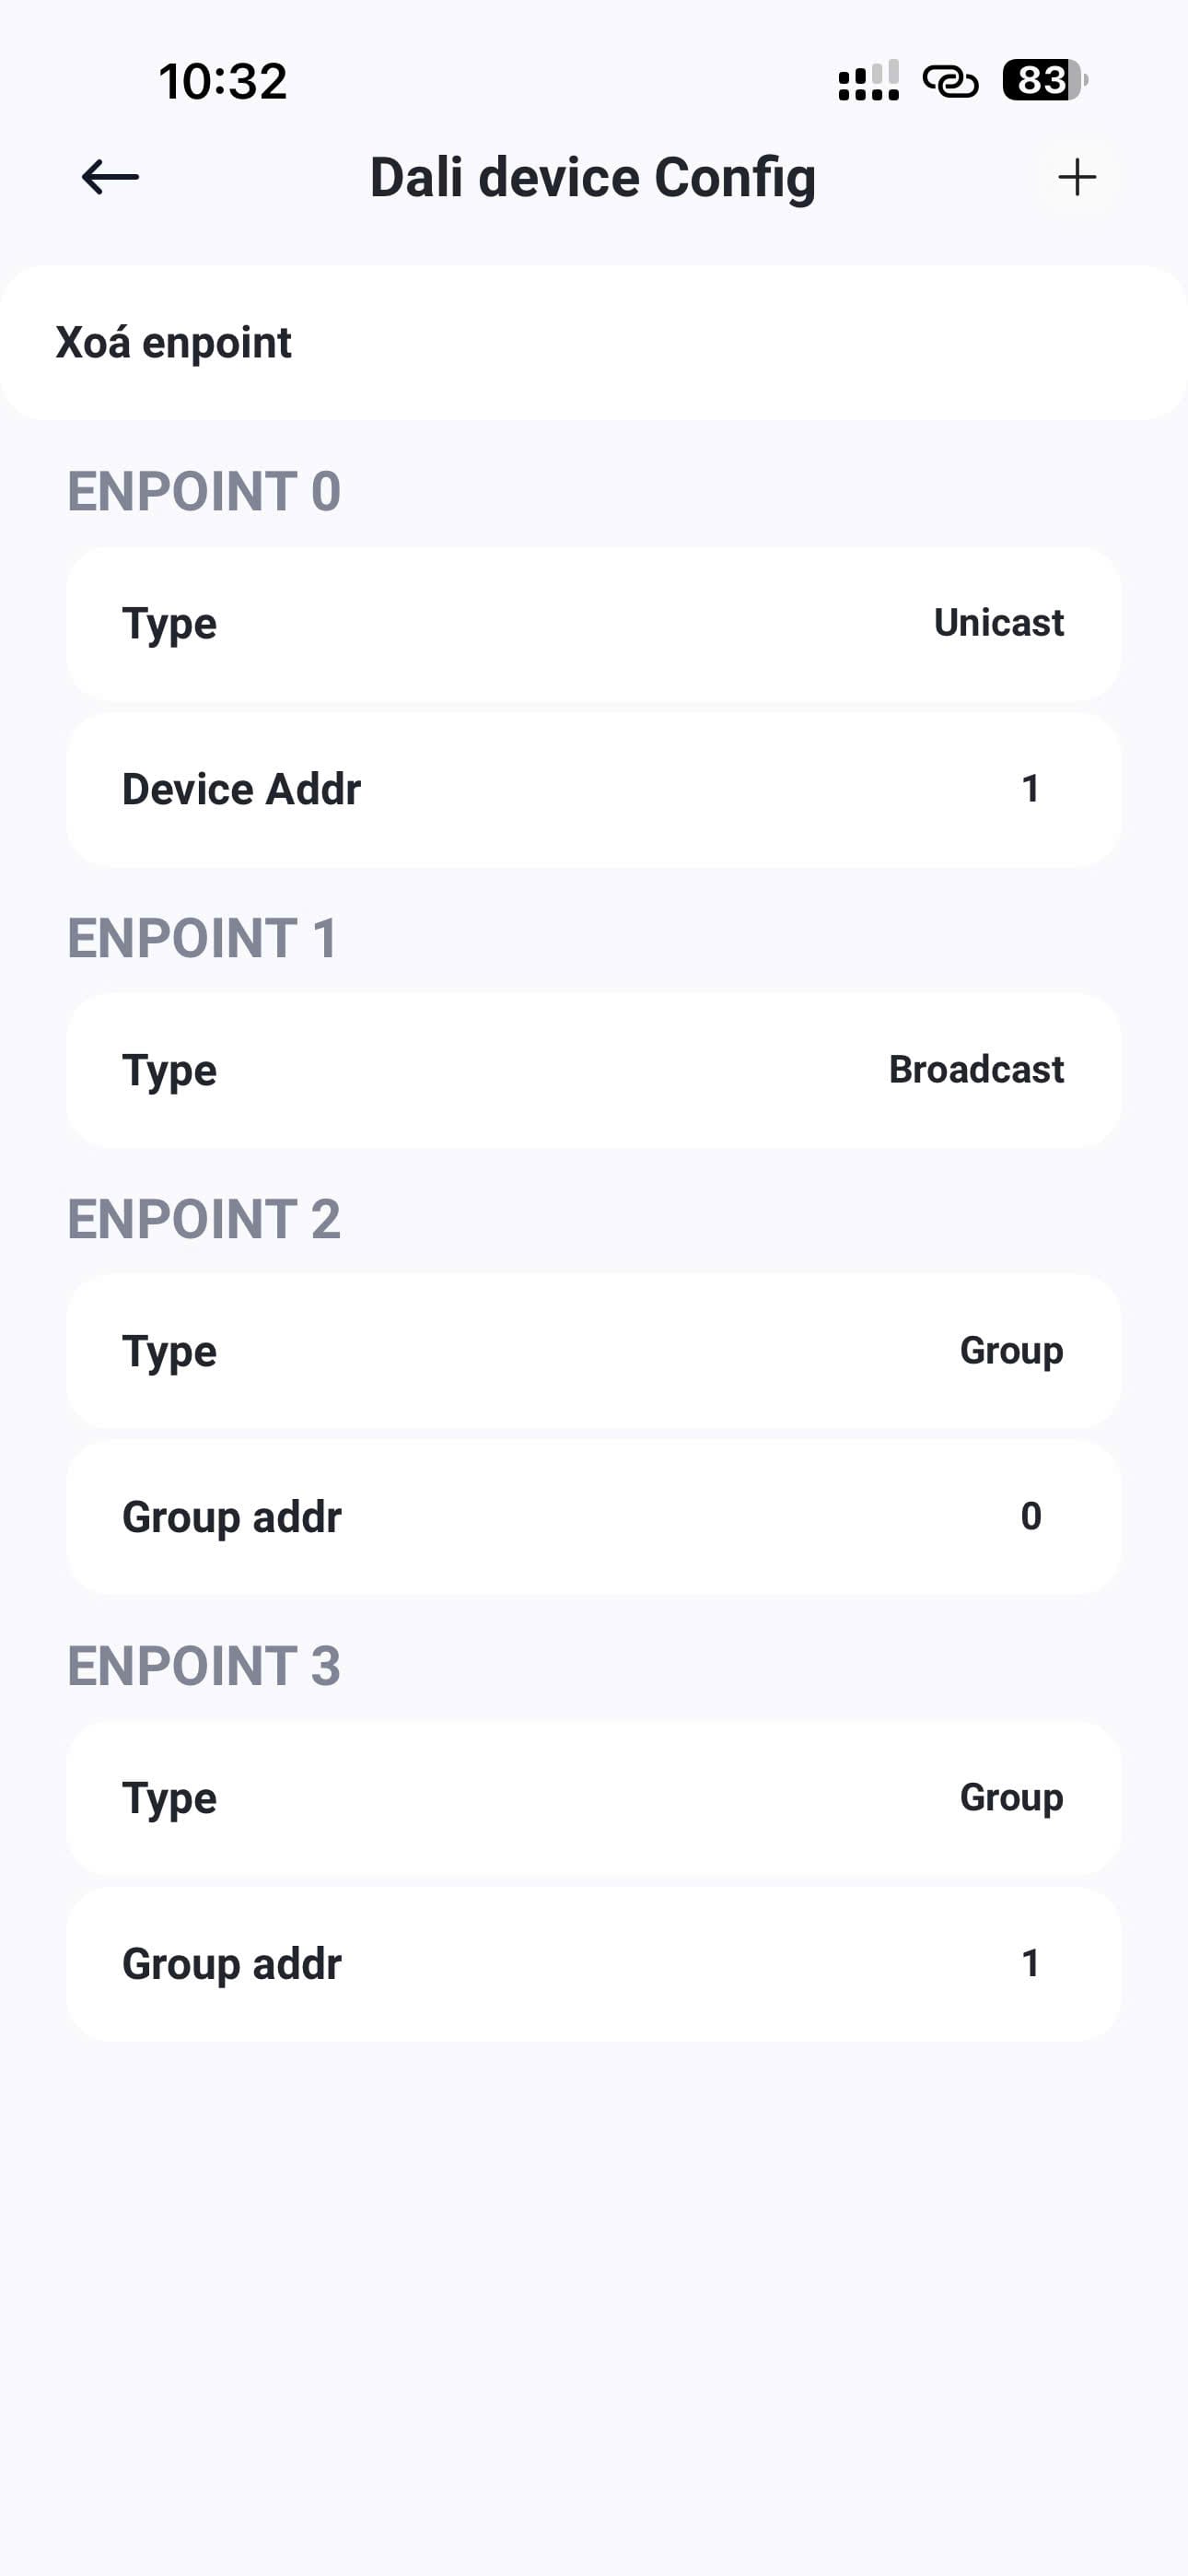Tap the battery indicator in status bar

tap(1044, 80)
